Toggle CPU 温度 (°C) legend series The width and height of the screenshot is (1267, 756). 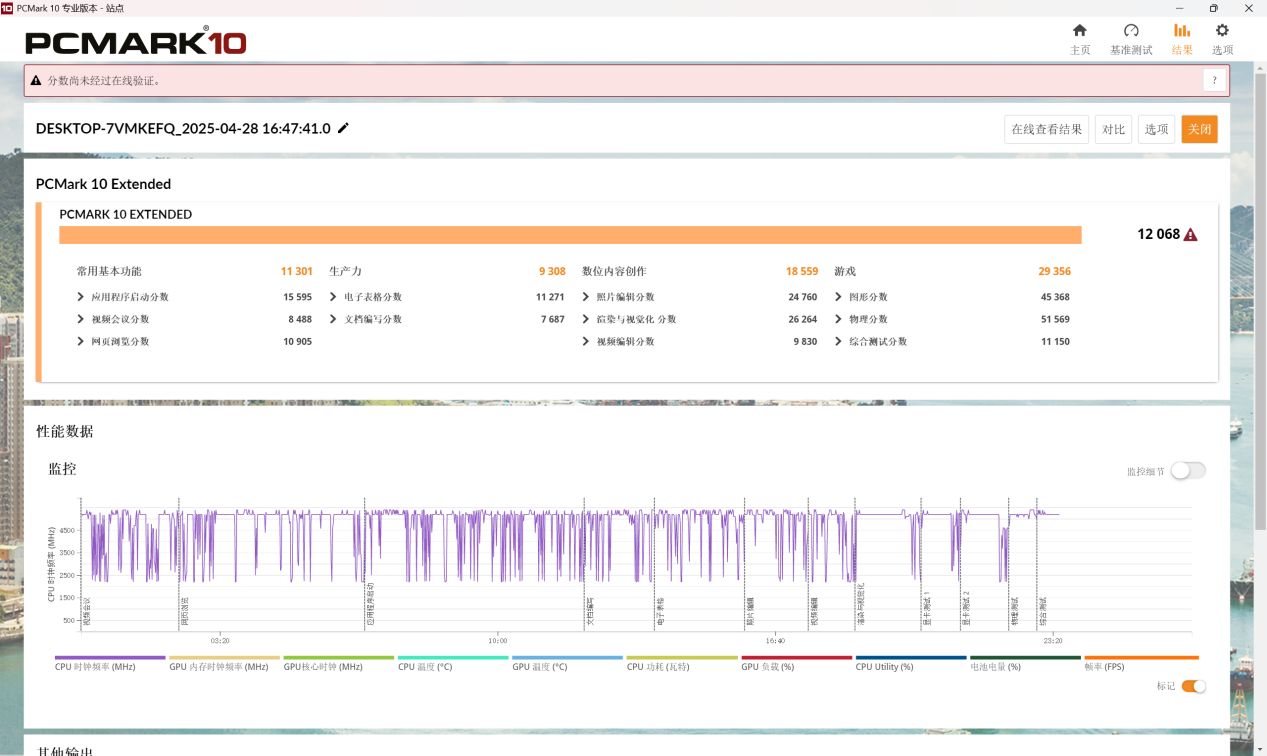tap(425, 666)
